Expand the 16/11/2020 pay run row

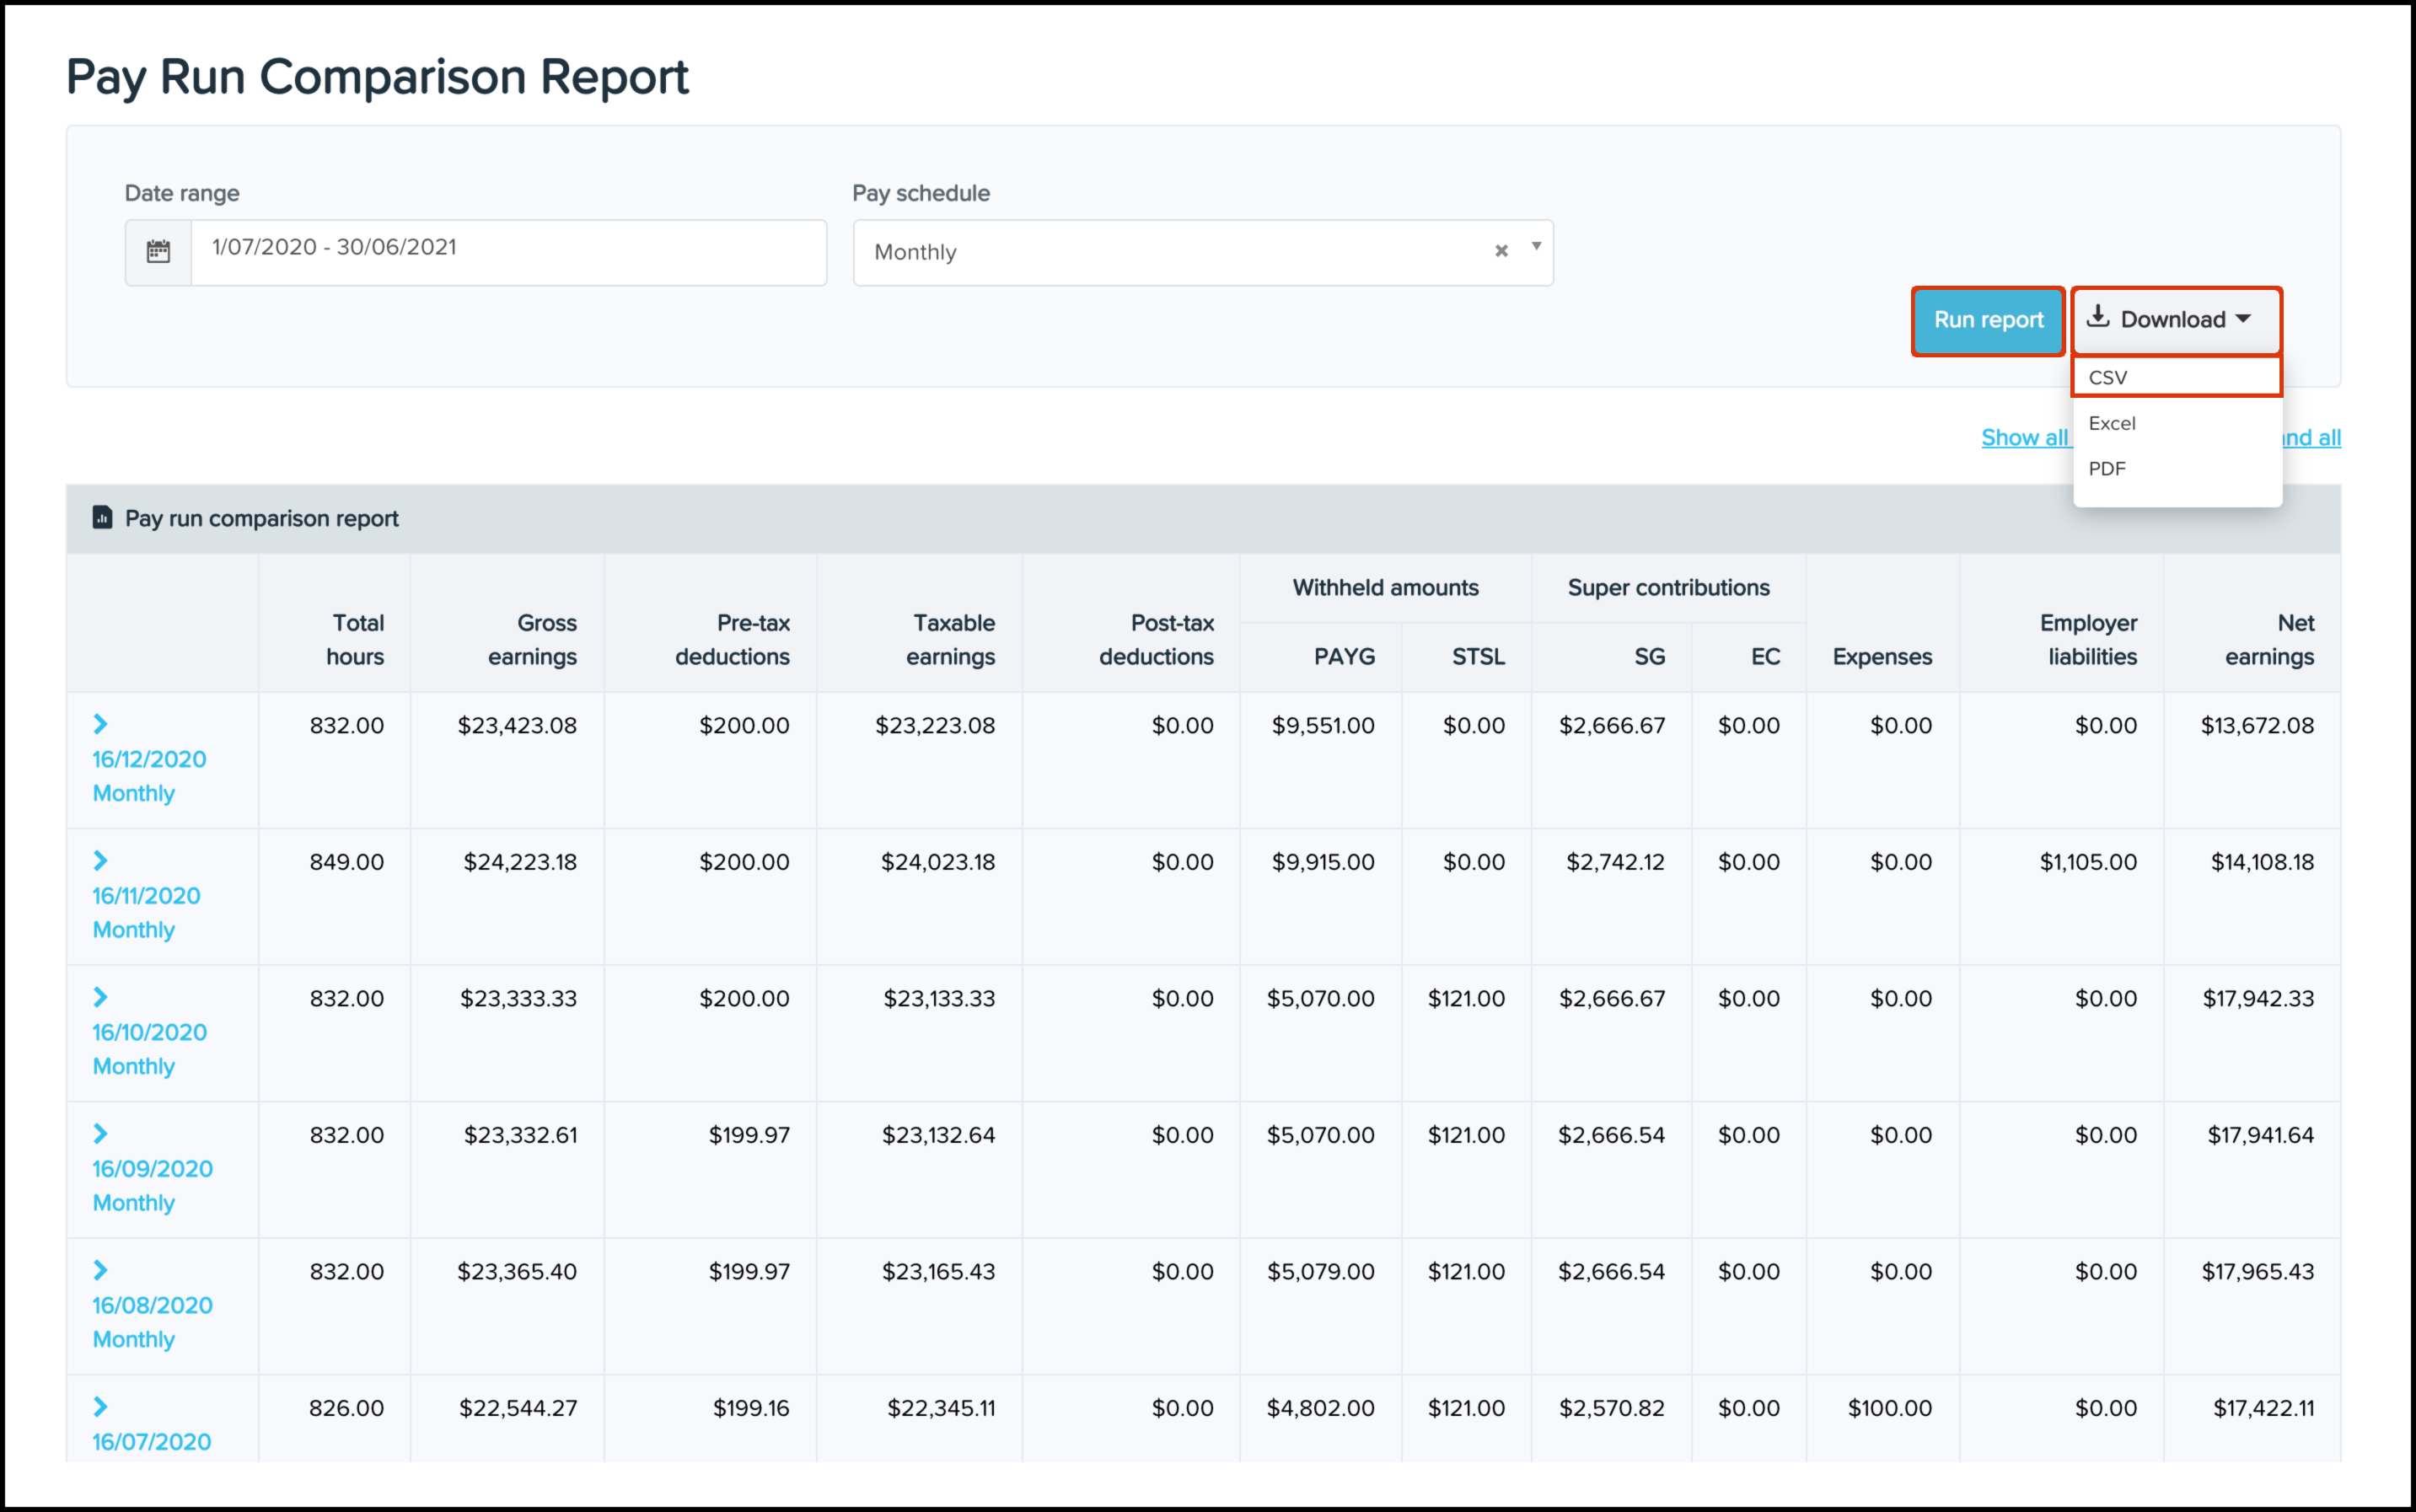(x=101, y=860)
